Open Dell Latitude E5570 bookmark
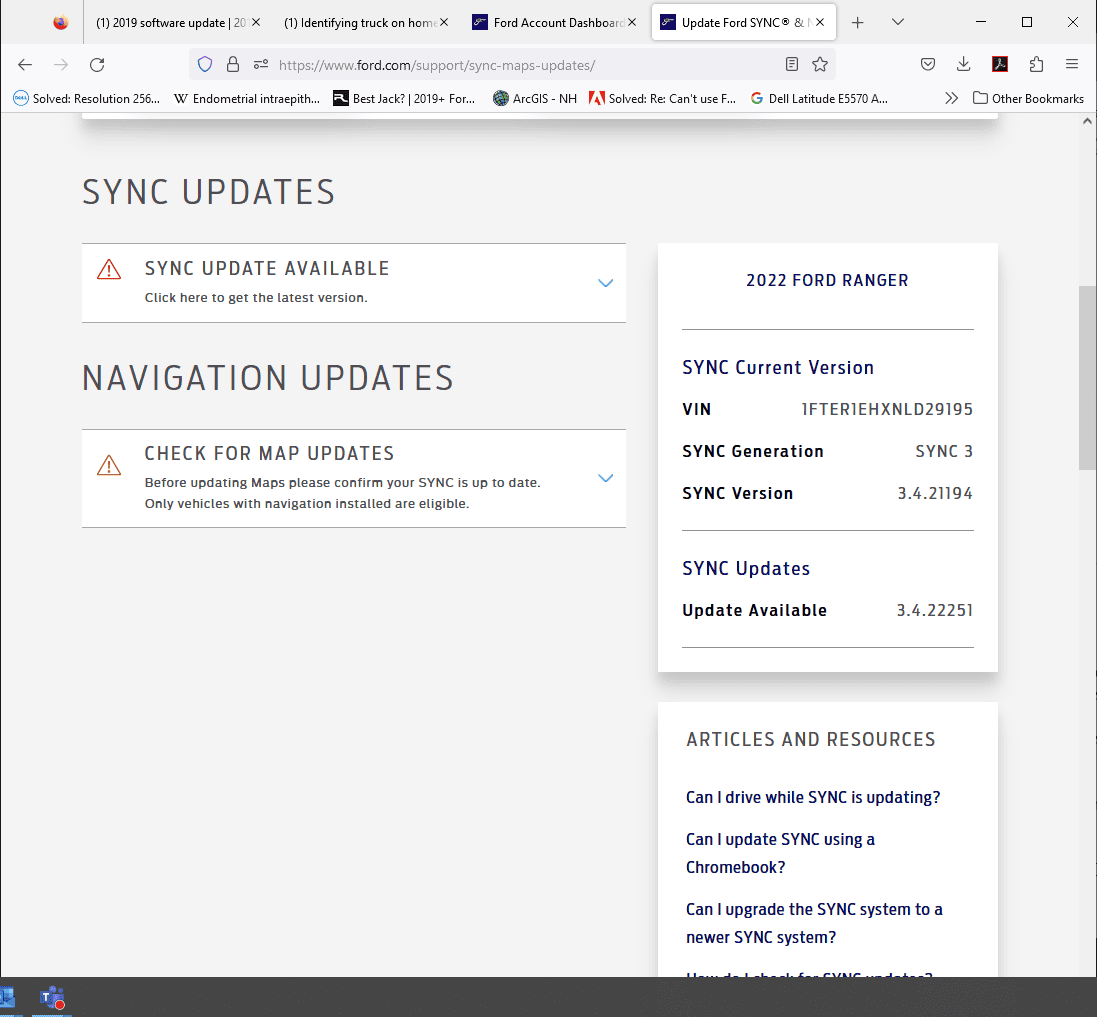The height and width of the screenshot is (1017, 1097). pos(819,99)
